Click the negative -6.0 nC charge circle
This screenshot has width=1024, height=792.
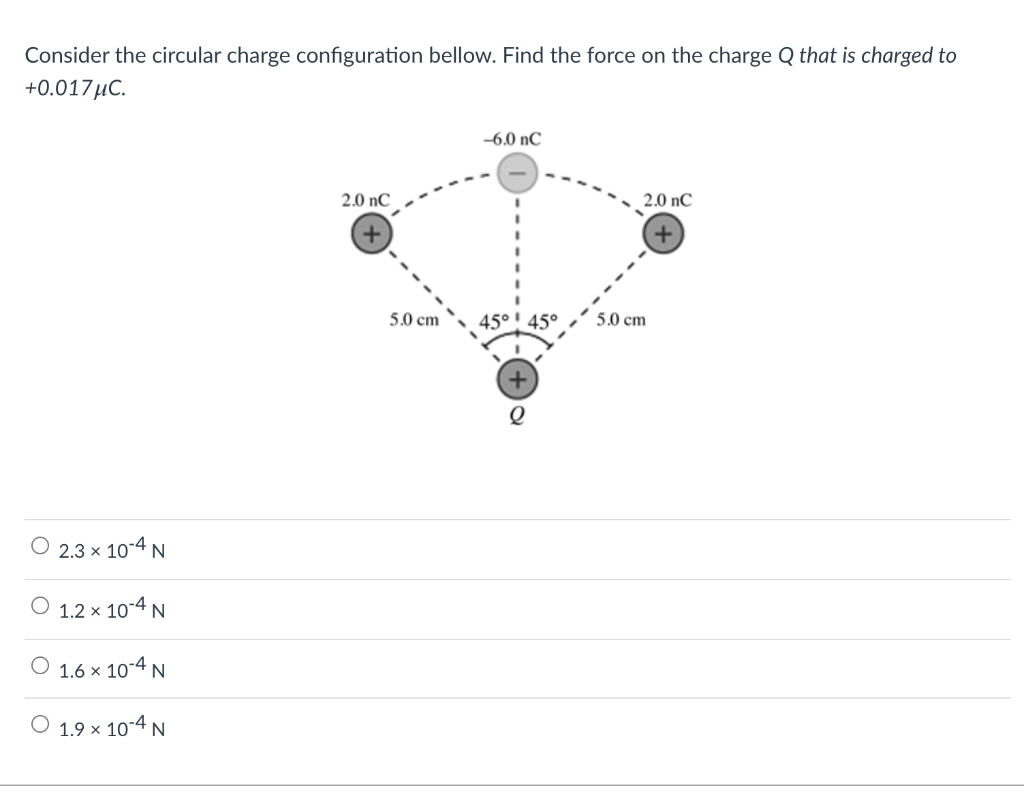point(517,173)
